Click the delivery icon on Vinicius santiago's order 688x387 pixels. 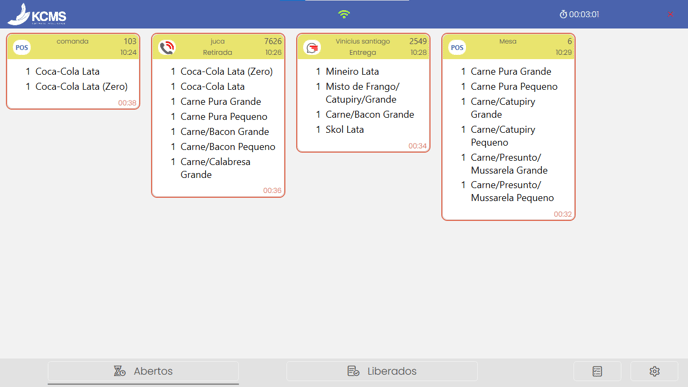tap(312, 47)
